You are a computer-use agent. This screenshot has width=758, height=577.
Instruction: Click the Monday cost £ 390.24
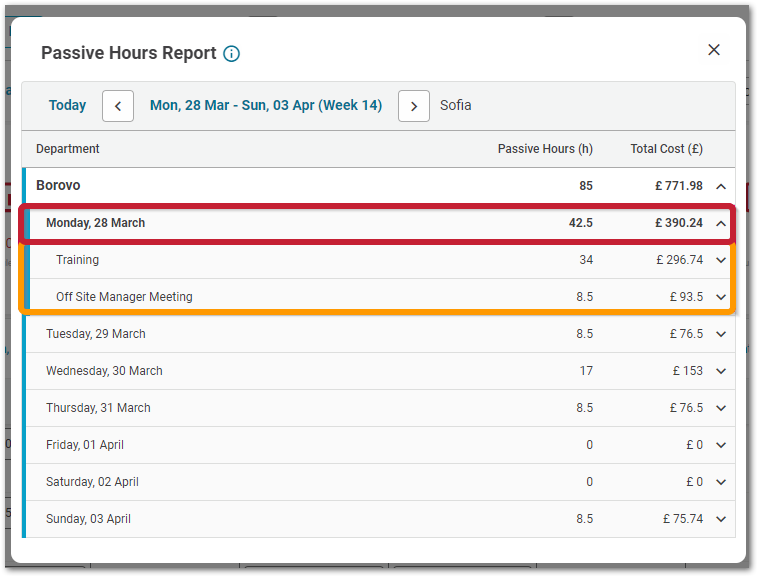pyautogui.click(x=679, y=223)
